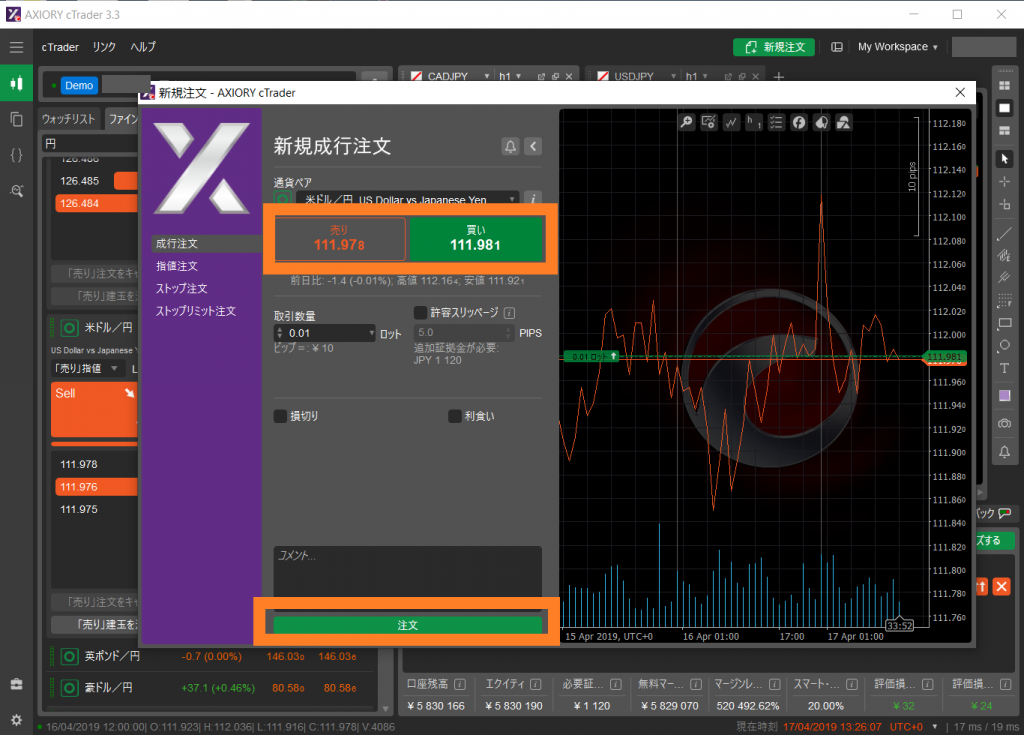Open the indicators checklist icon
The width and height of the screenshot is (1024, 735).
[776, 122]
